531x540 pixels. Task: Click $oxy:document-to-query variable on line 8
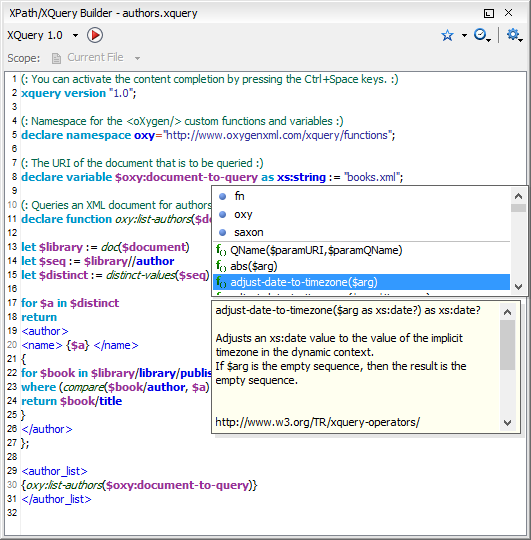tap(186, 177)
